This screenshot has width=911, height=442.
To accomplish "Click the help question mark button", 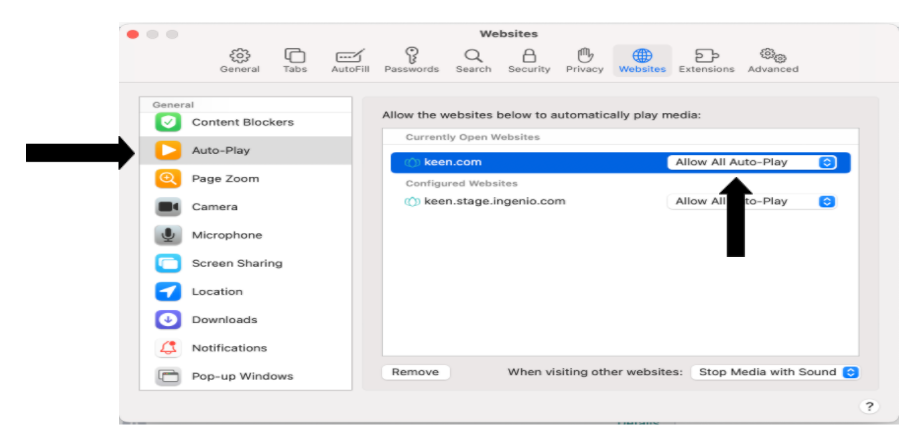I will point(869,406).
